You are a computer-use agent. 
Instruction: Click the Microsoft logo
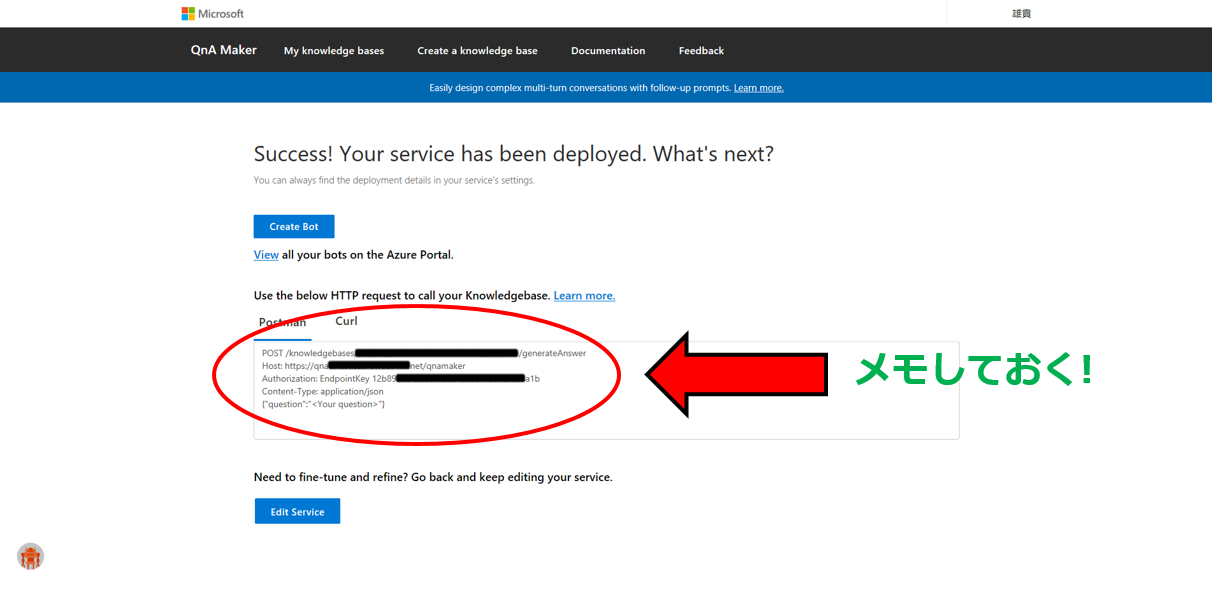click(212, 14)
